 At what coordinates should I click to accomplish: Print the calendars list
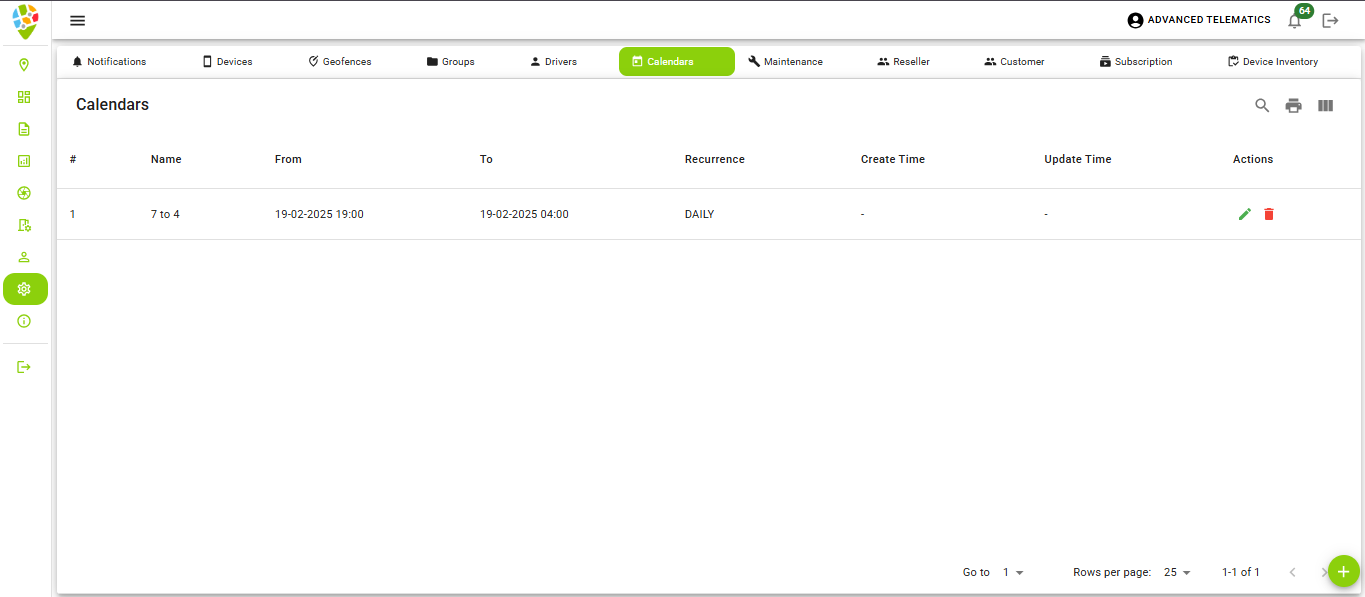(1293, 105)
